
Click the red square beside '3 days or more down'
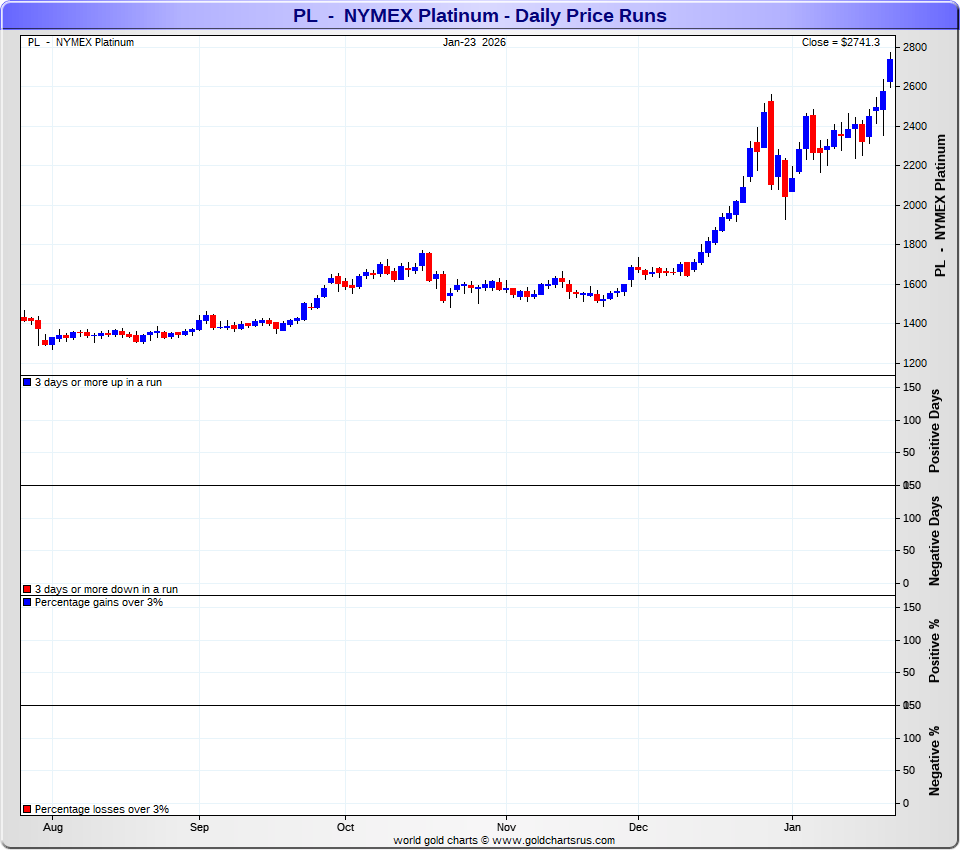click(x=27, y=589)
